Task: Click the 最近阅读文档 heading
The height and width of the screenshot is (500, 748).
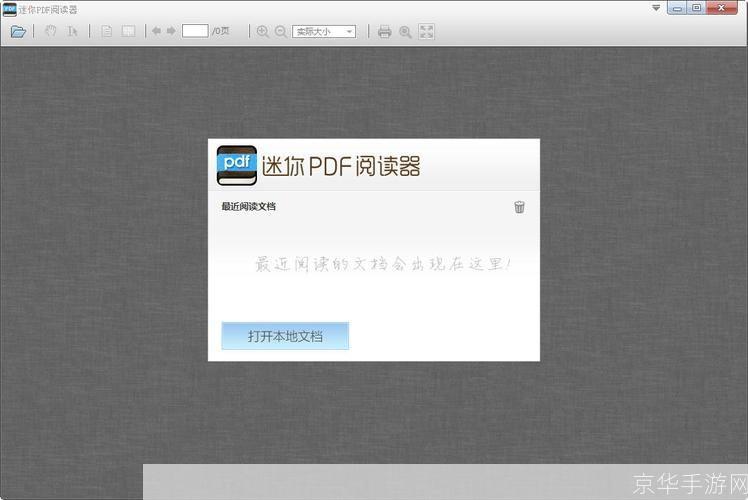Action: pos(249,207)
